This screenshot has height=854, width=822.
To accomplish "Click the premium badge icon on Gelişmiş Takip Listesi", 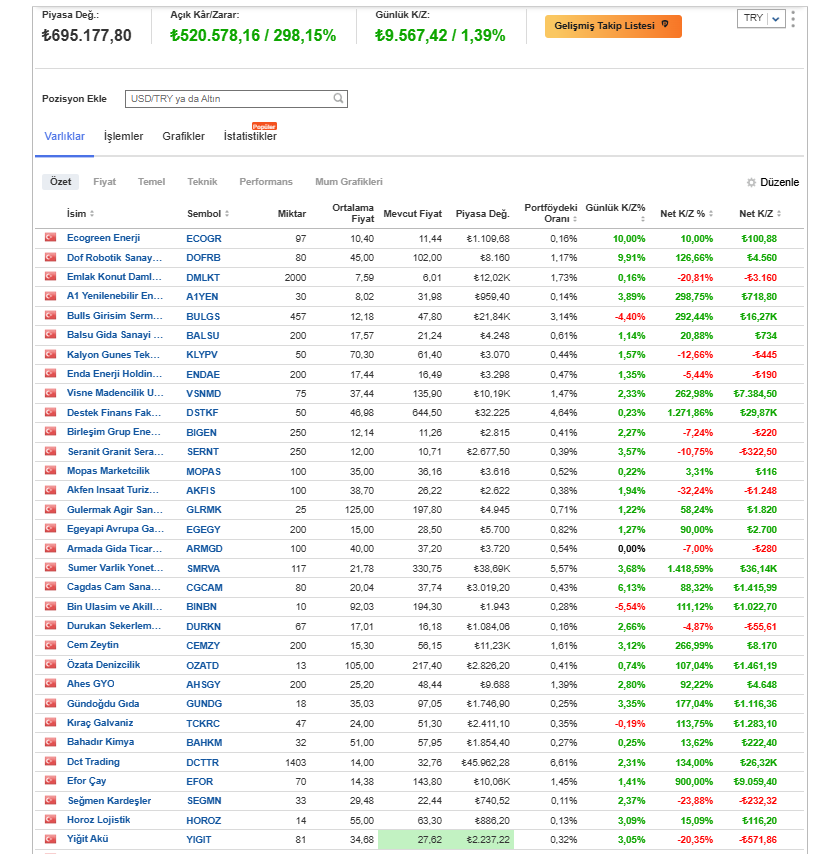I will (x=665, y=24).
